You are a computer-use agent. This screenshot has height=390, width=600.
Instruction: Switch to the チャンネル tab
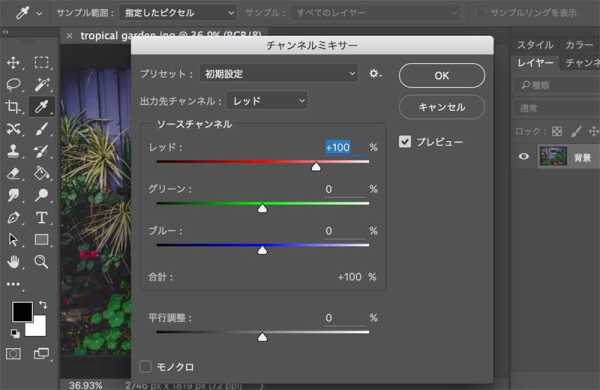(582, 63)
